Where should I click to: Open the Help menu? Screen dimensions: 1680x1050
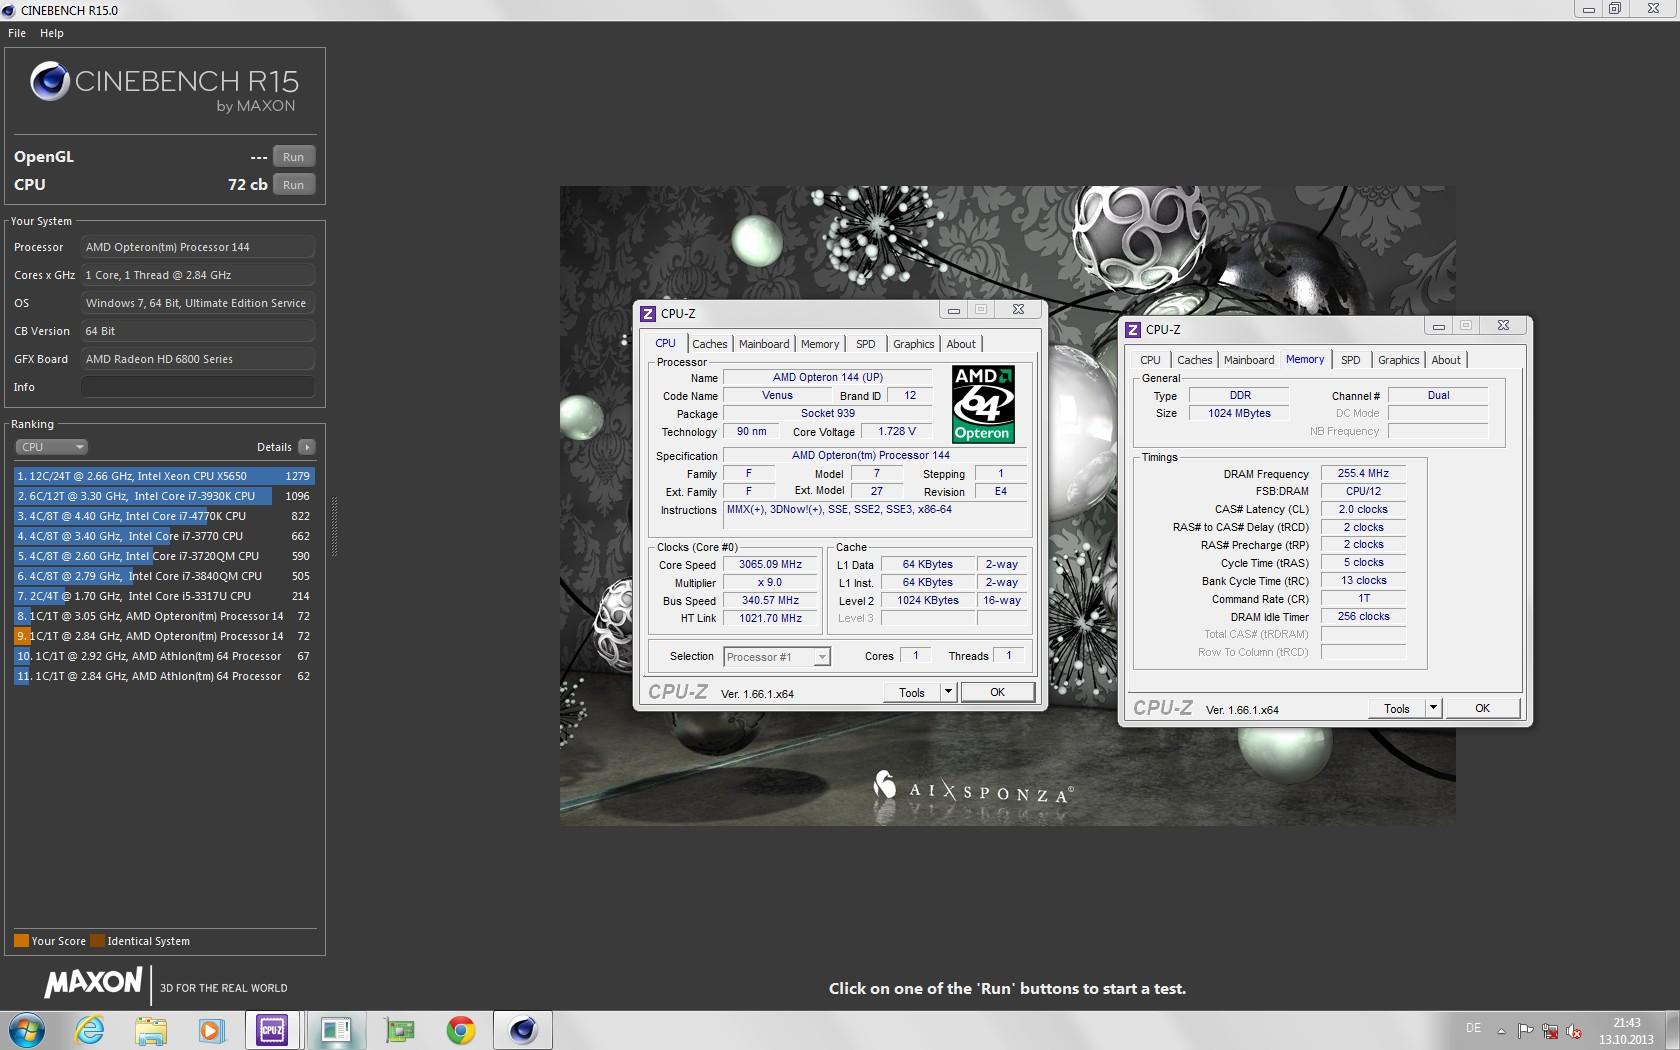pos(52,33)
